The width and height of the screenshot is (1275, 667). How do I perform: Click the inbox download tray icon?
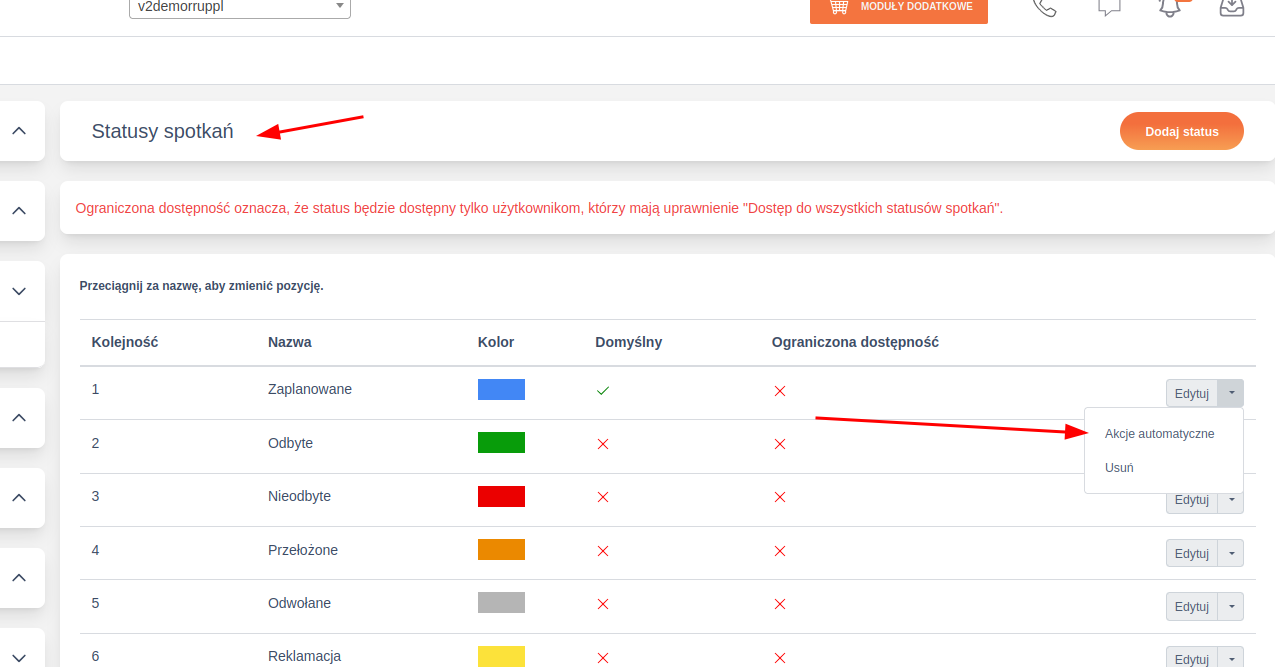click(x=1232, y=7)
